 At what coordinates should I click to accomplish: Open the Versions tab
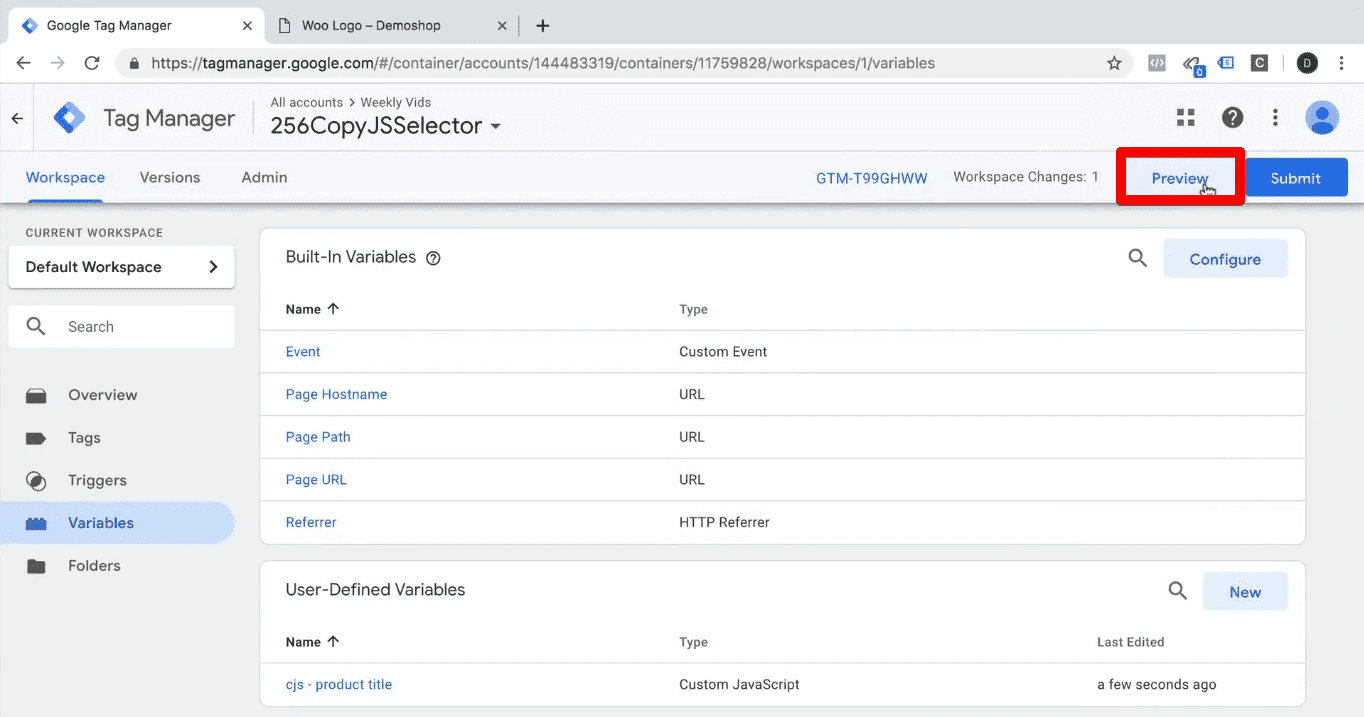click(x=169, y=177)
